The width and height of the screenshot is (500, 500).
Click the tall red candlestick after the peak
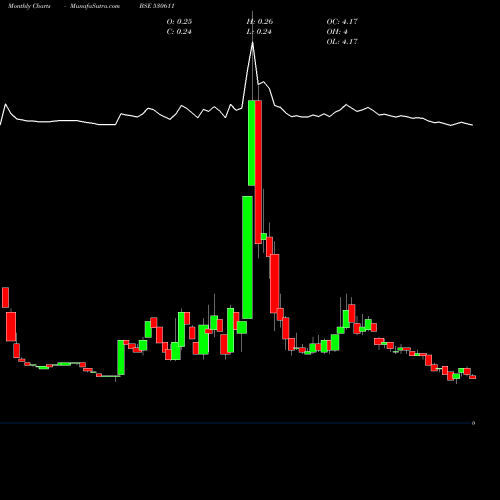click(x=258, y=172)
